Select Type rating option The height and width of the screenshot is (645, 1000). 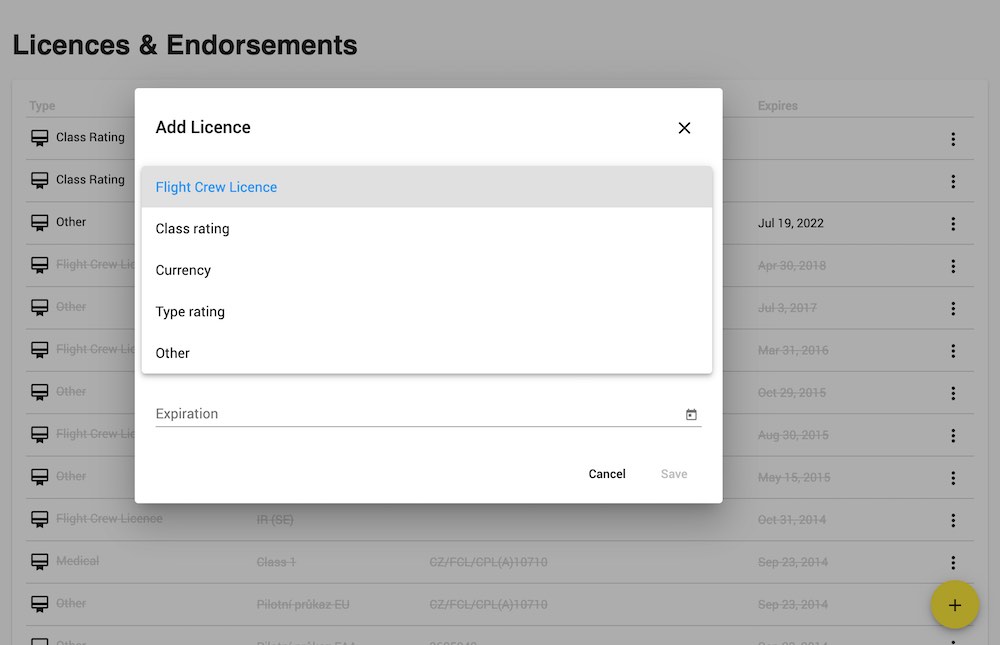tap(190, 312)
